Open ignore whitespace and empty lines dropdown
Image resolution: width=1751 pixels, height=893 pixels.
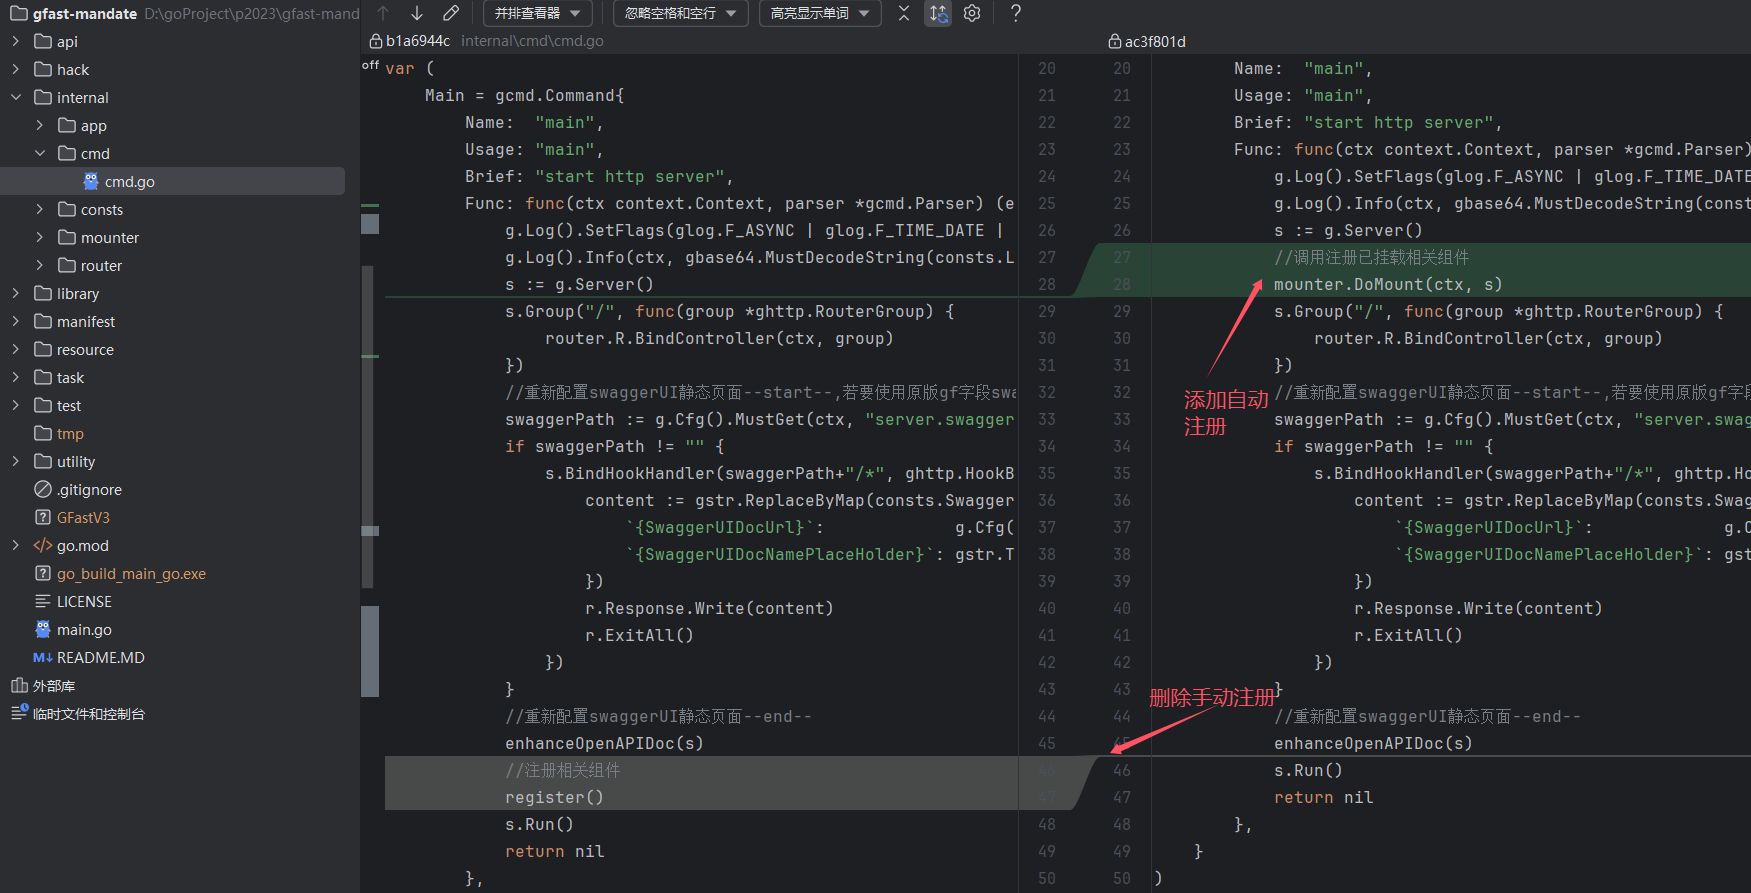click(x=680, y=13)
